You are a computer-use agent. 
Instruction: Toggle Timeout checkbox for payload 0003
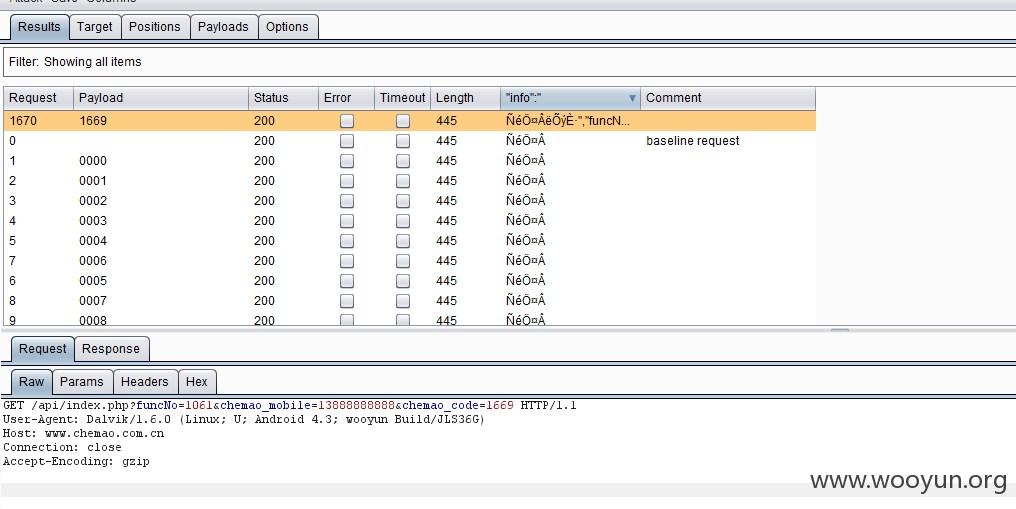pyautogui.click(x=403, y=221)
